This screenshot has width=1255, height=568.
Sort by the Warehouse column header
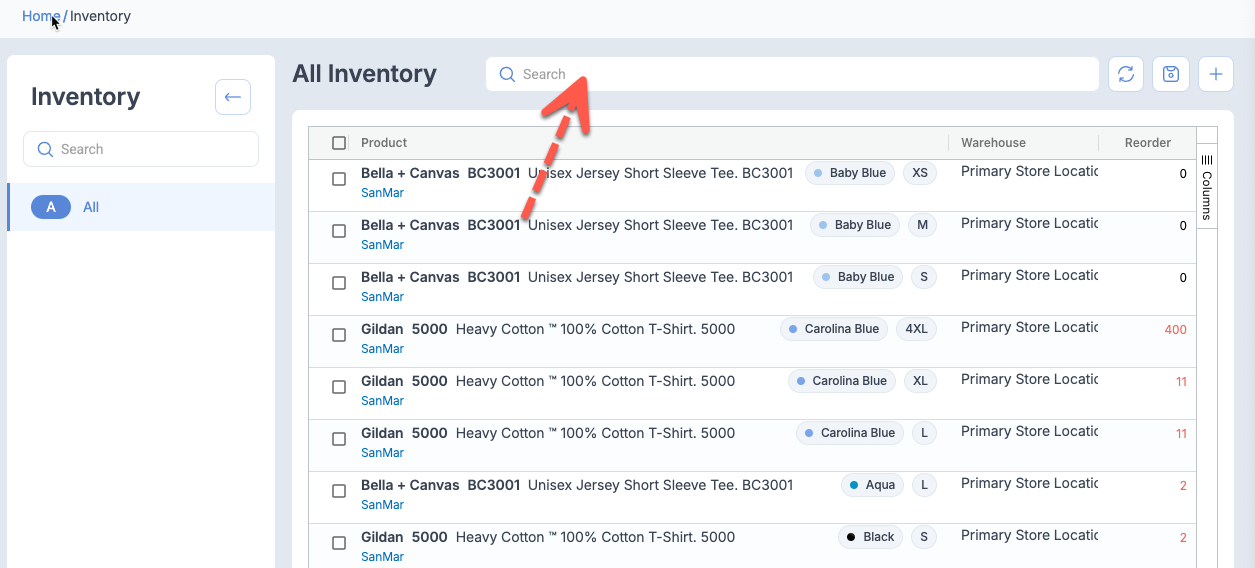coord(993,143)
